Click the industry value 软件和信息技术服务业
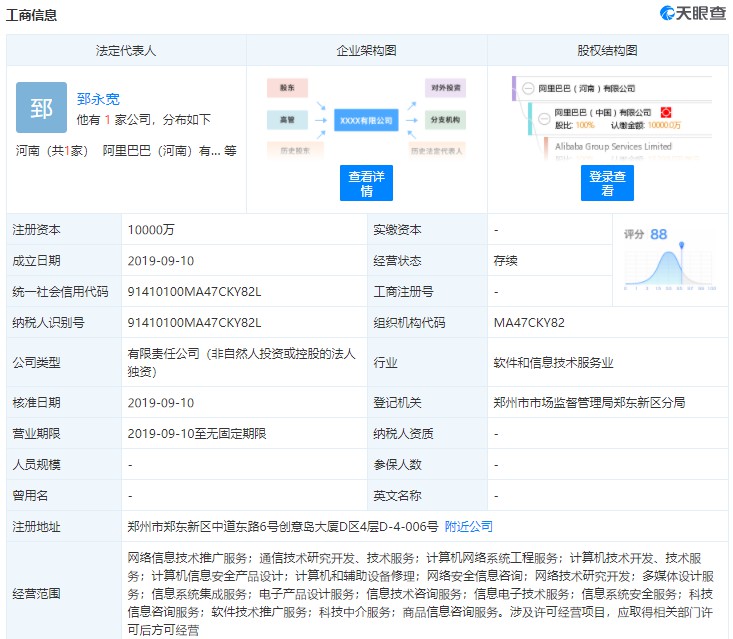Screen dimensions: 733x639 pos(553,362)
